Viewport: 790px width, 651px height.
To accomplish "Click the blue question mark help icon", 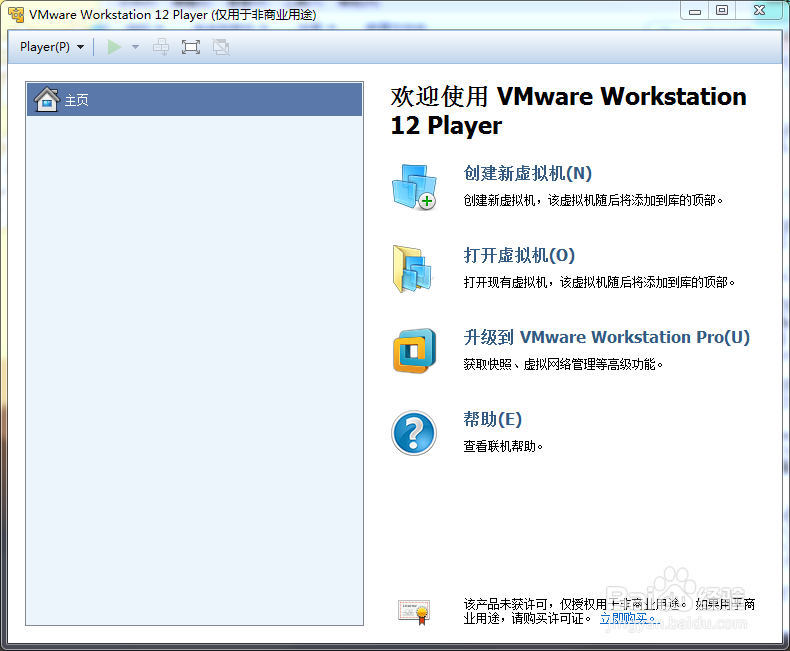I will click(414, 433).
